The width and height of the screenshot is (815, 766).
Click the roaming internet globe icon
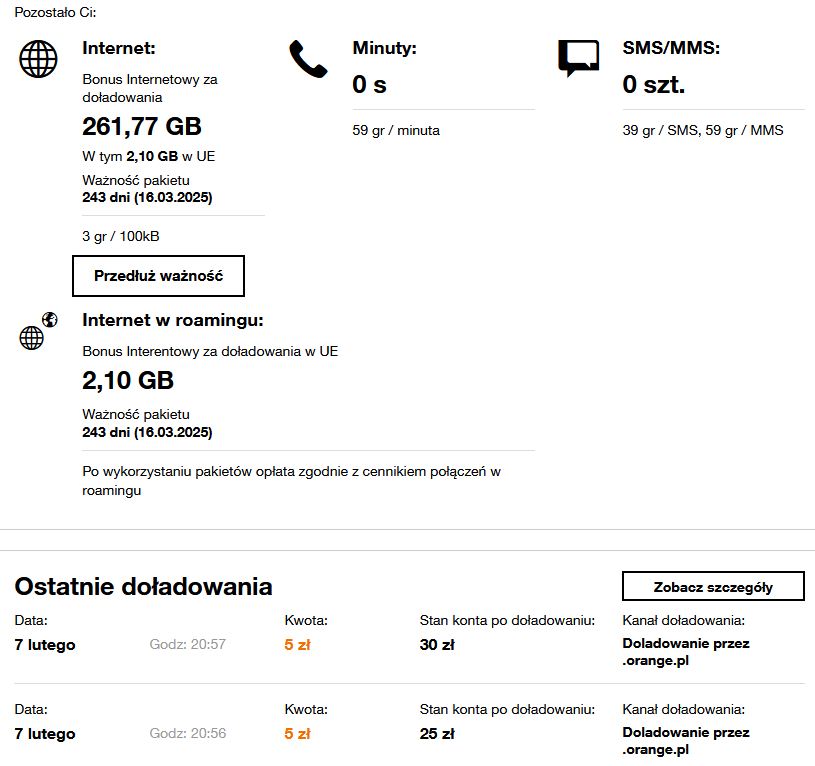(x=37, y=332)
